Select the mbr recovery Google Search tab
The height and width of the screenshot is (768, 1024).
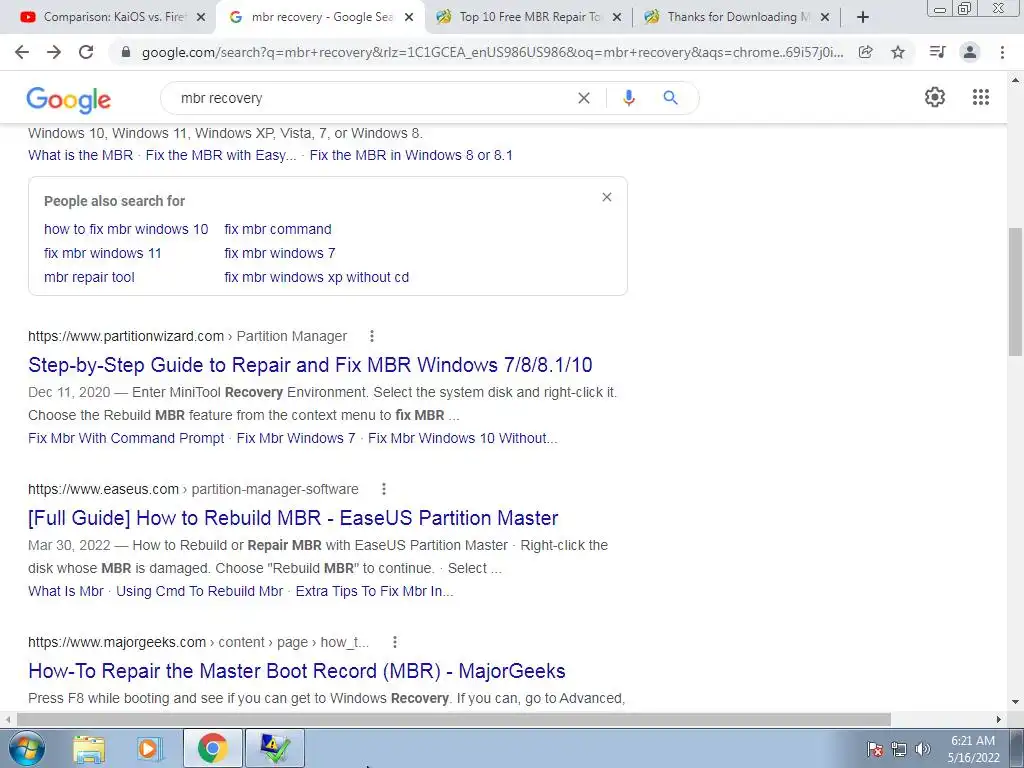pyautogui.click(x=321, y=18)
